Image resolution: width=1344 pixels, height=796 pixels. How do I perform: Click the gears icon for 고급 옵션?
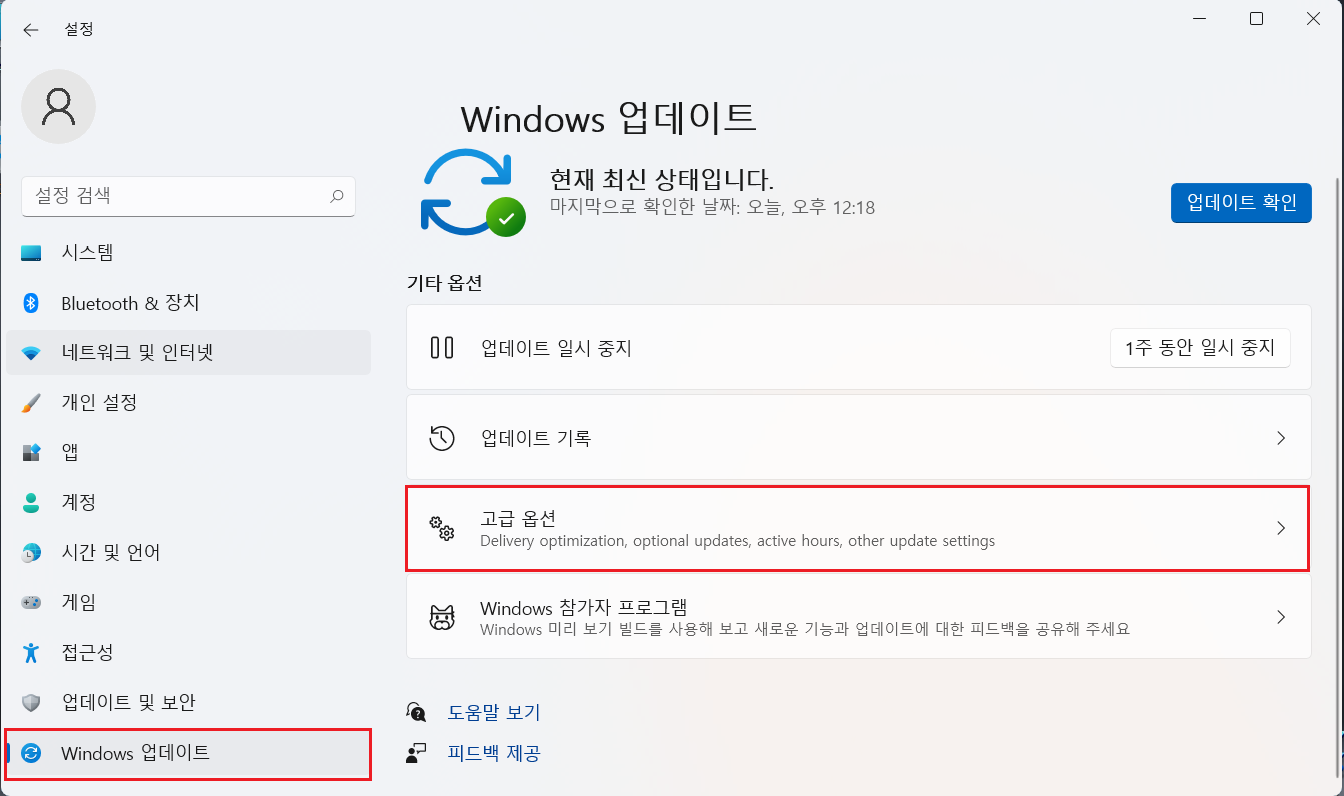(x=441, y=528)
